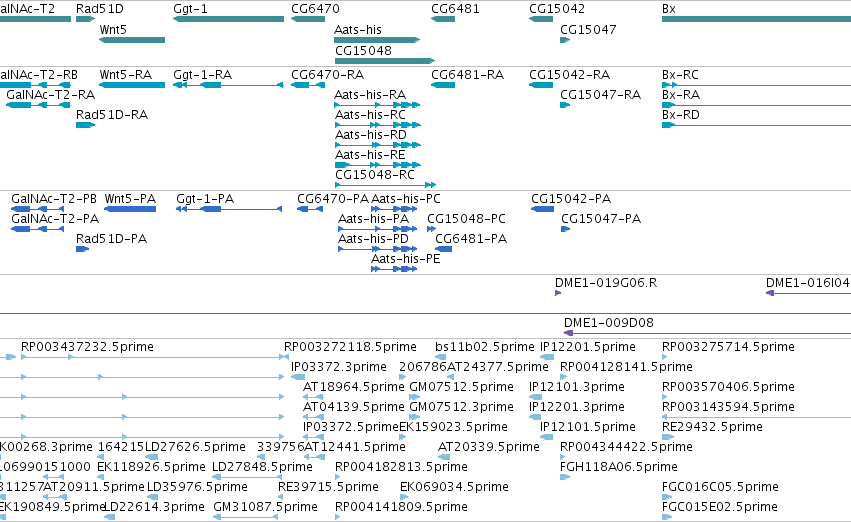Select the Rad51D-PA protein label
Viewport: 851px width, 522px height.
[111, 239]
